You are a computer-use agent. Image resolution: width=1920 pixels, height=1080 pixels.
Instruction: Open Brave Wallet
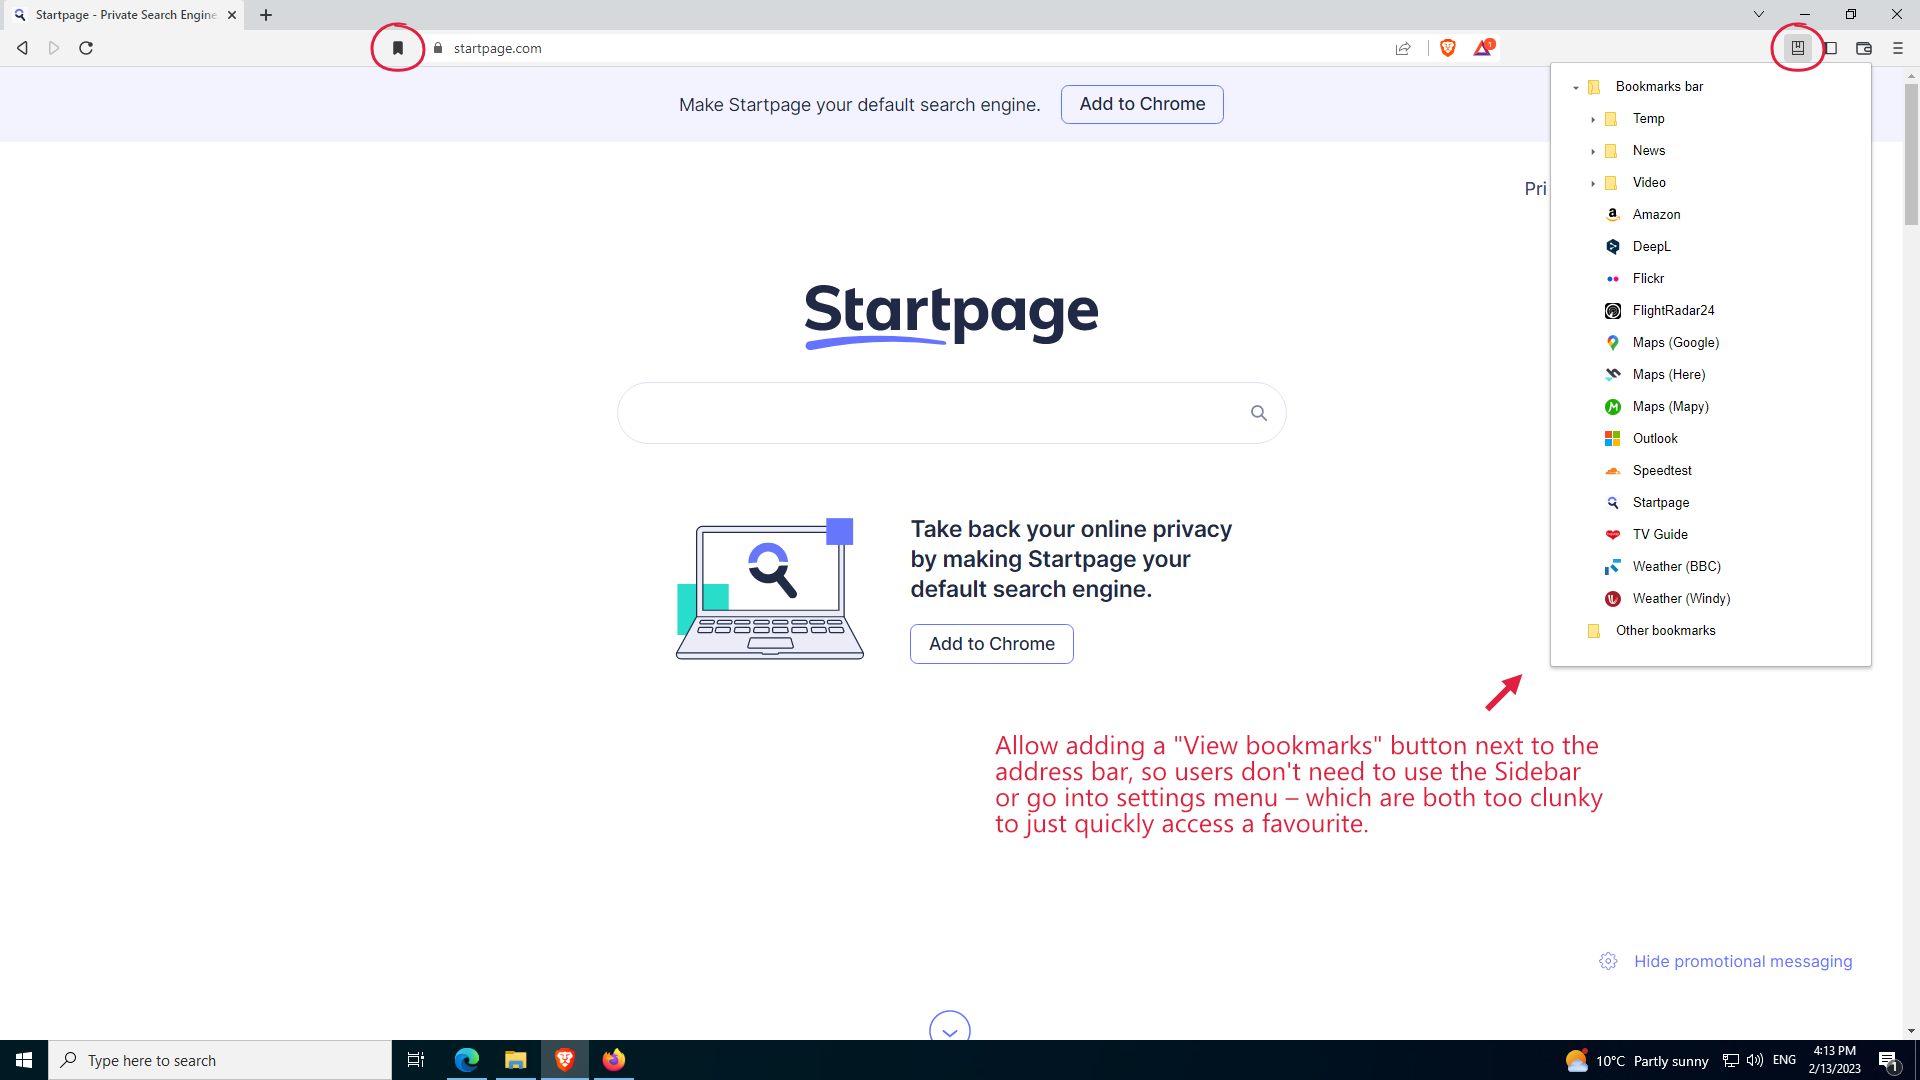[x=1864, y=48]
